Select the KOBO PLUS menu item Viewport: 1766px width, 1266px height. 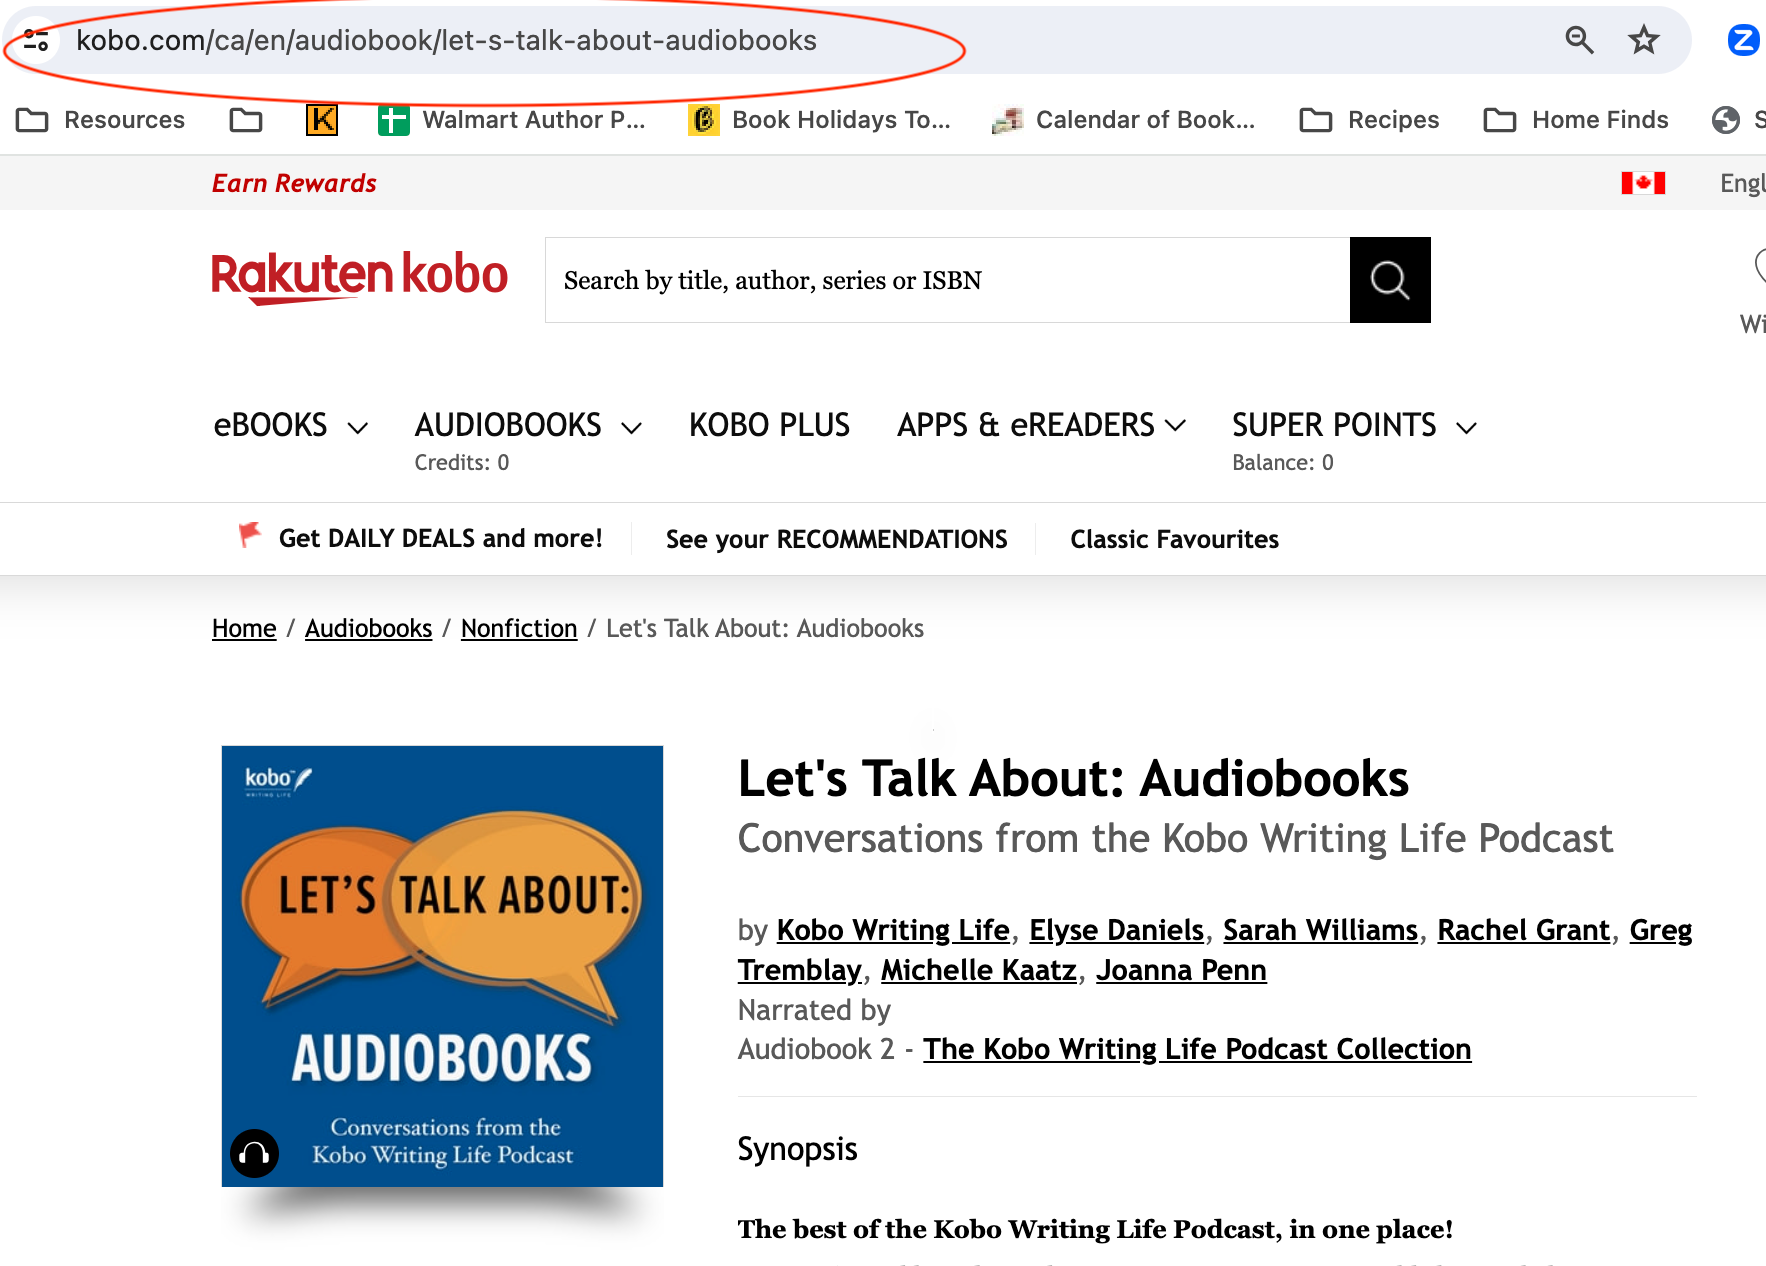(x=768, y=424)
